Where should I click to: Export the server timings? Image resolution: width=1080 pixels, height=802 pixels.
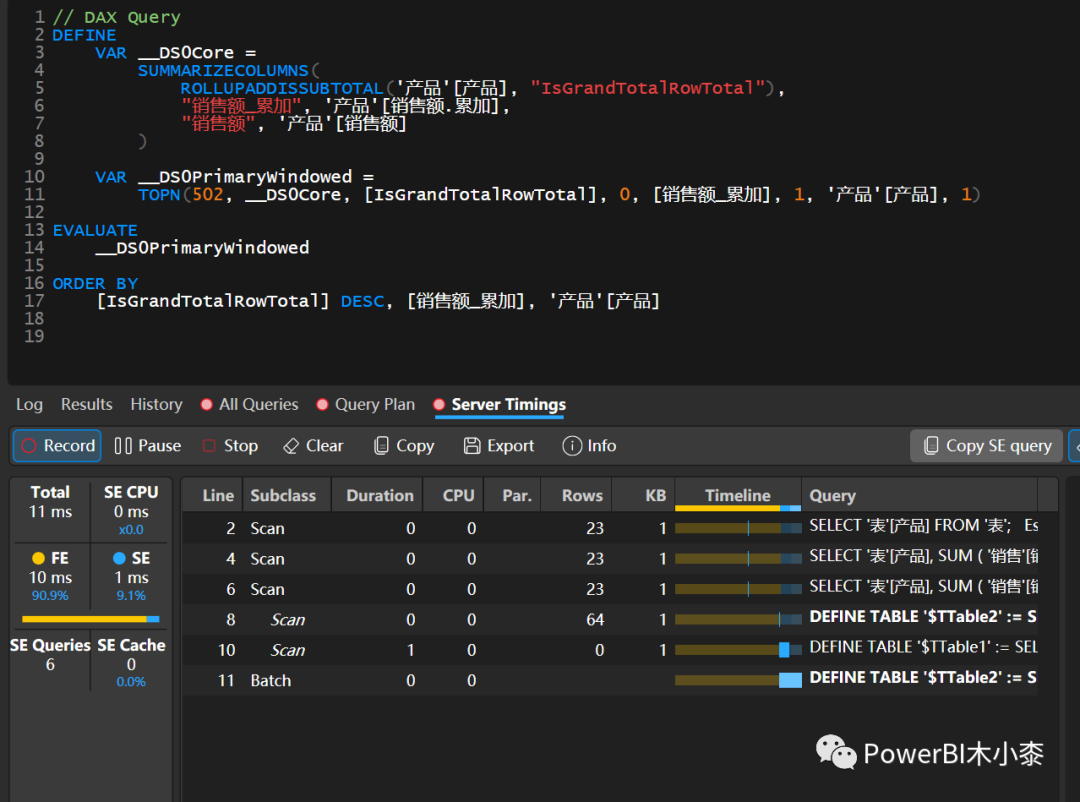[499, 446]
